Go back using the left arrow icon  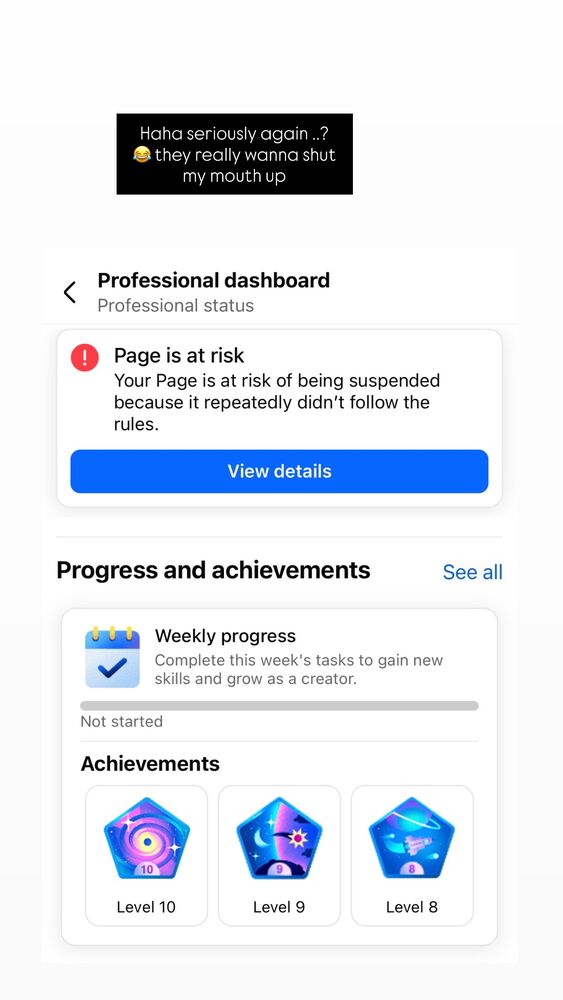[69, 292]
